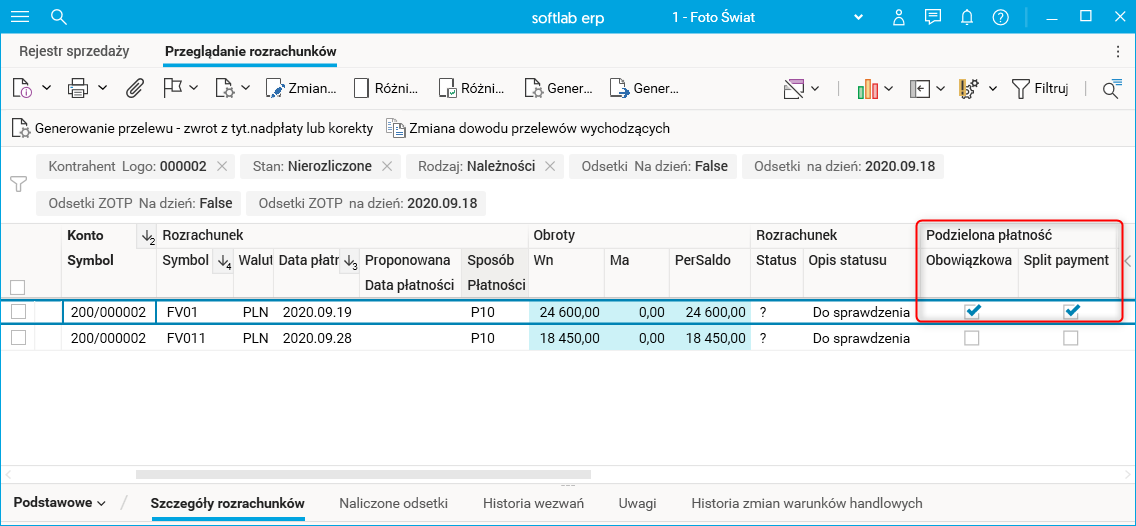
Task: Open the help question mark icon
Action: tap(1001, 17)
